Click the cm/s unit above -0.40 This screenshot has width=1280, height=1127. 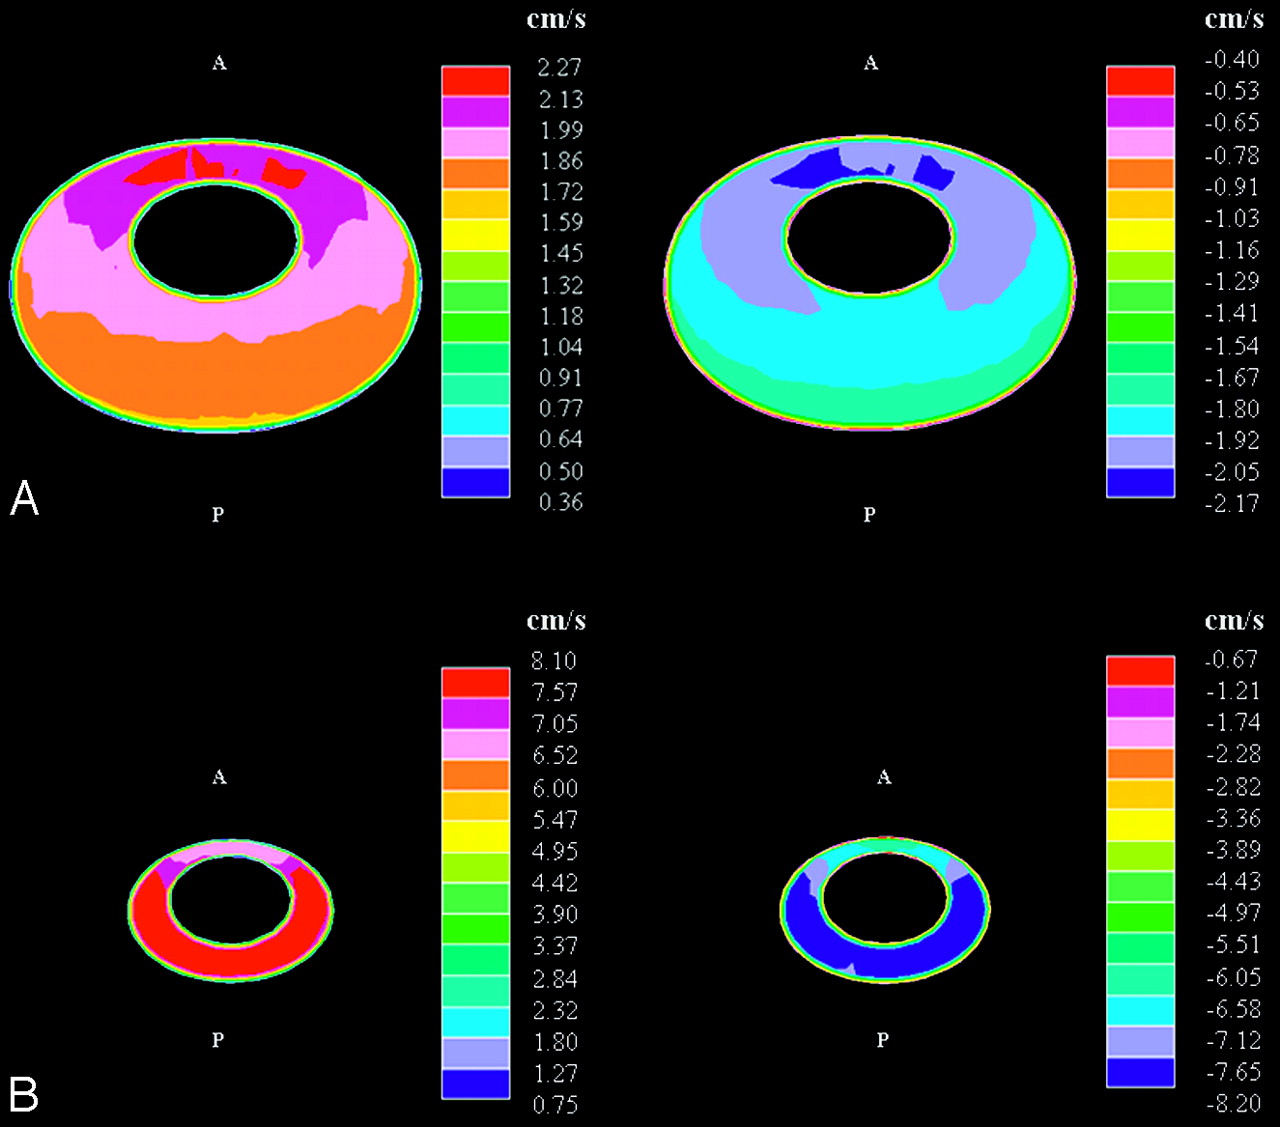click(1234, 18)
